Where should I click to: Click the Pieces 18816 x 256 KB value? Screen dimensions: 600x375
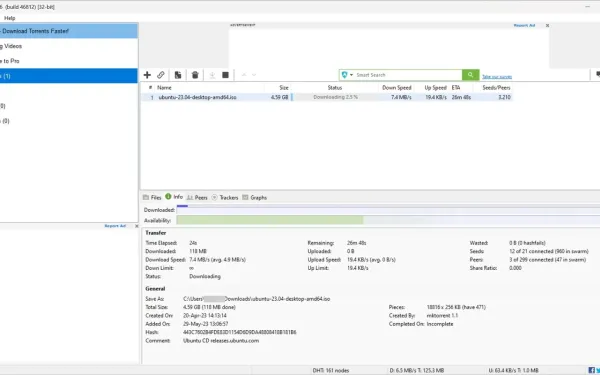click(456, 307)
